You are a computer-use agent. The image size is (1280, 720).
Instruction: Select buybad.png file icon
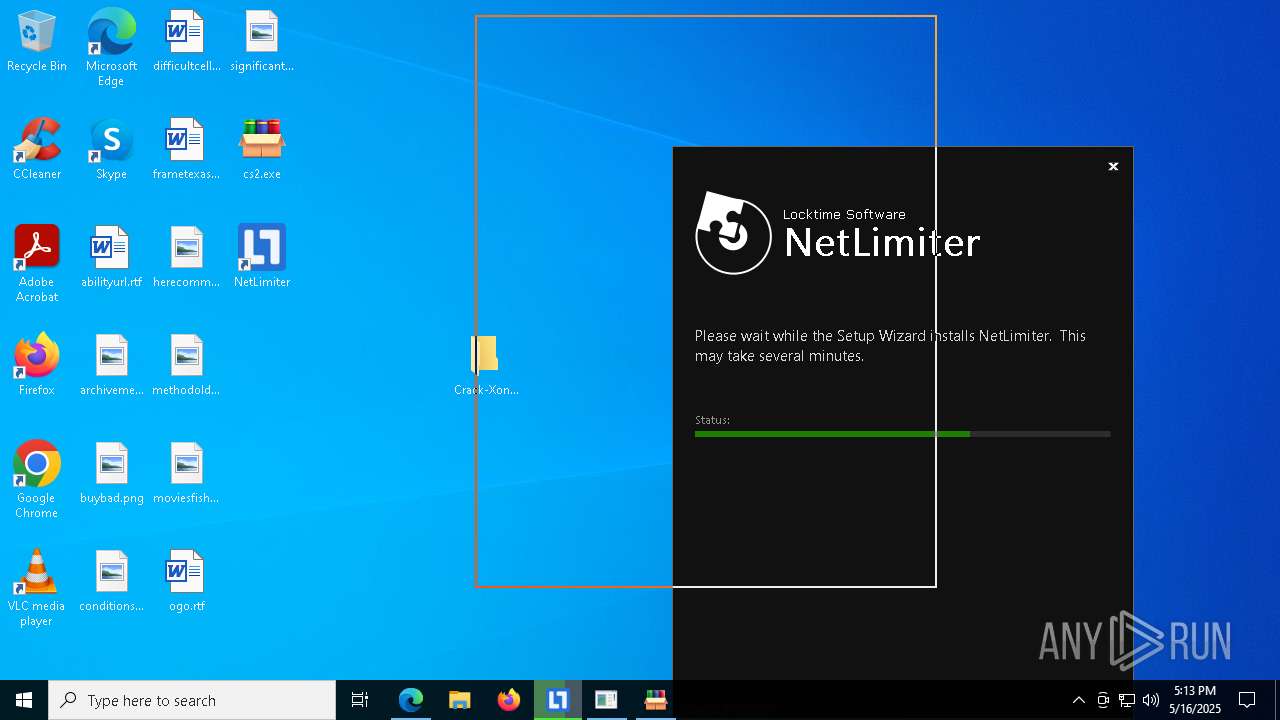(x=111, y=474)
